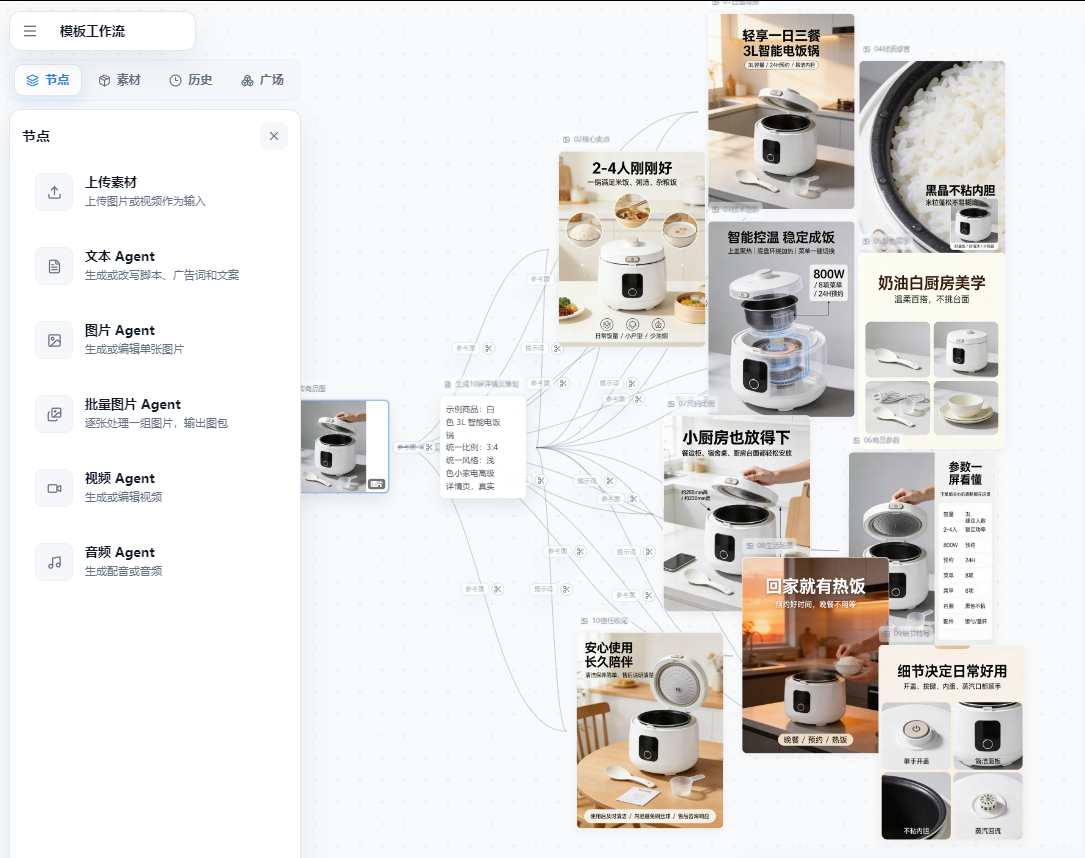Open the 参数一屏看懂 image
The image size is (1085, 858).
click(922, 549)
